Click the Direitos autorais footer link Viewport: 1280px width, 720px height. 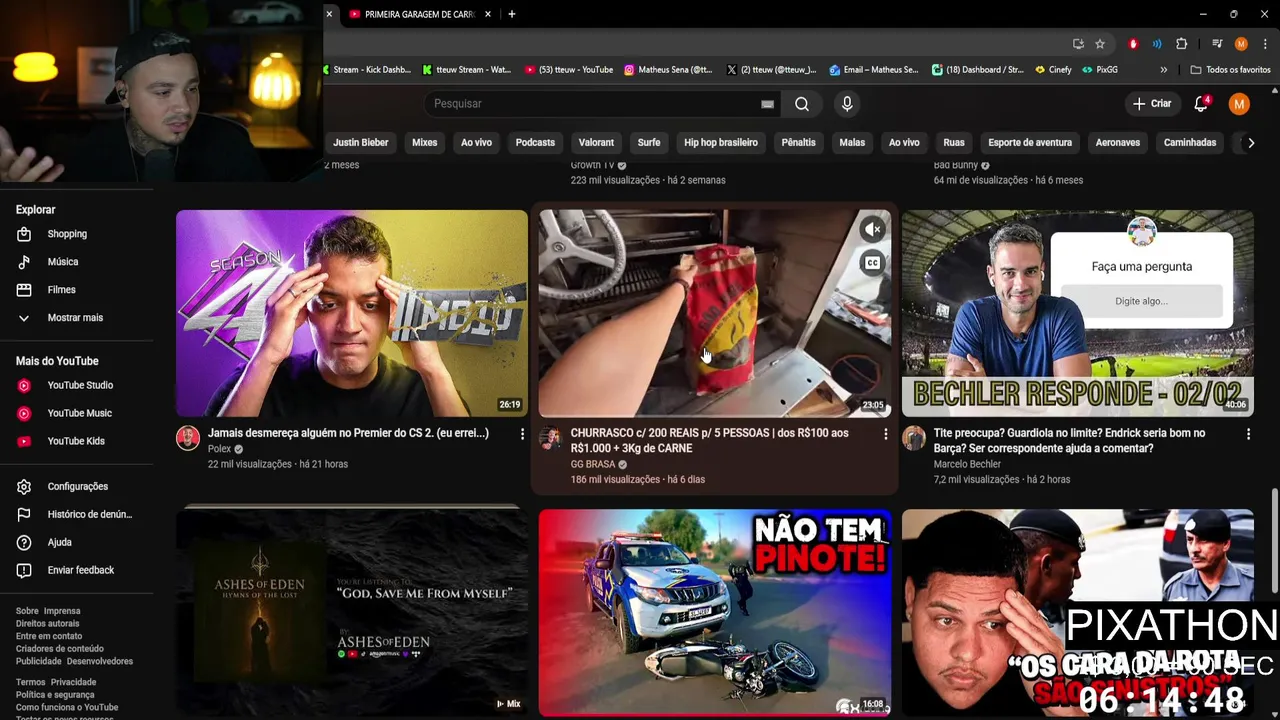tap(47, 624)
